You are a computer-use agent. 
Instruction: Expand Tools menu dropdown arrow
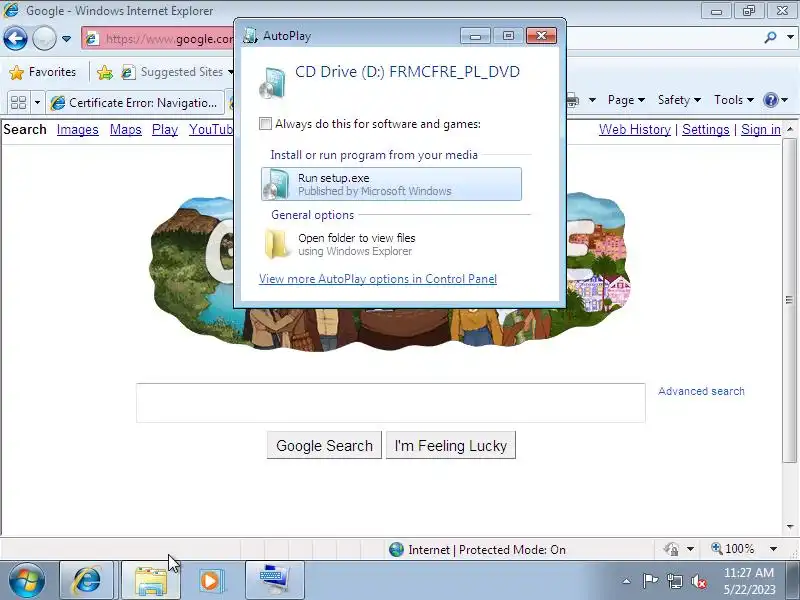pyautogui.click(x=750, y=100)
